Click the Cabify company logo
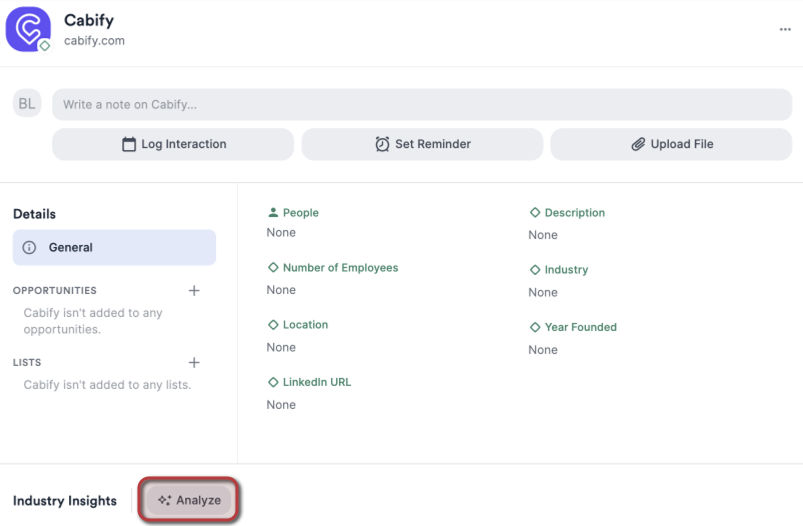This screenshot has height=526, width=803. 28,30
